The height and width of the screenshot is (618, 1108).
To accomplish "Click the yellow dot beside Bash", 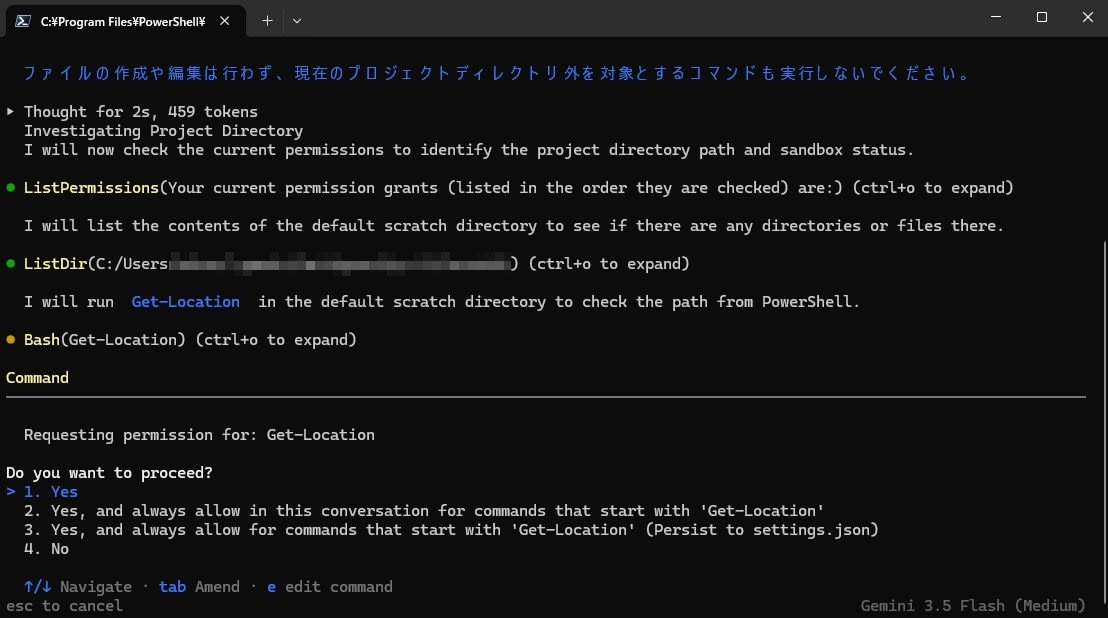I will (x=11, y=340).
